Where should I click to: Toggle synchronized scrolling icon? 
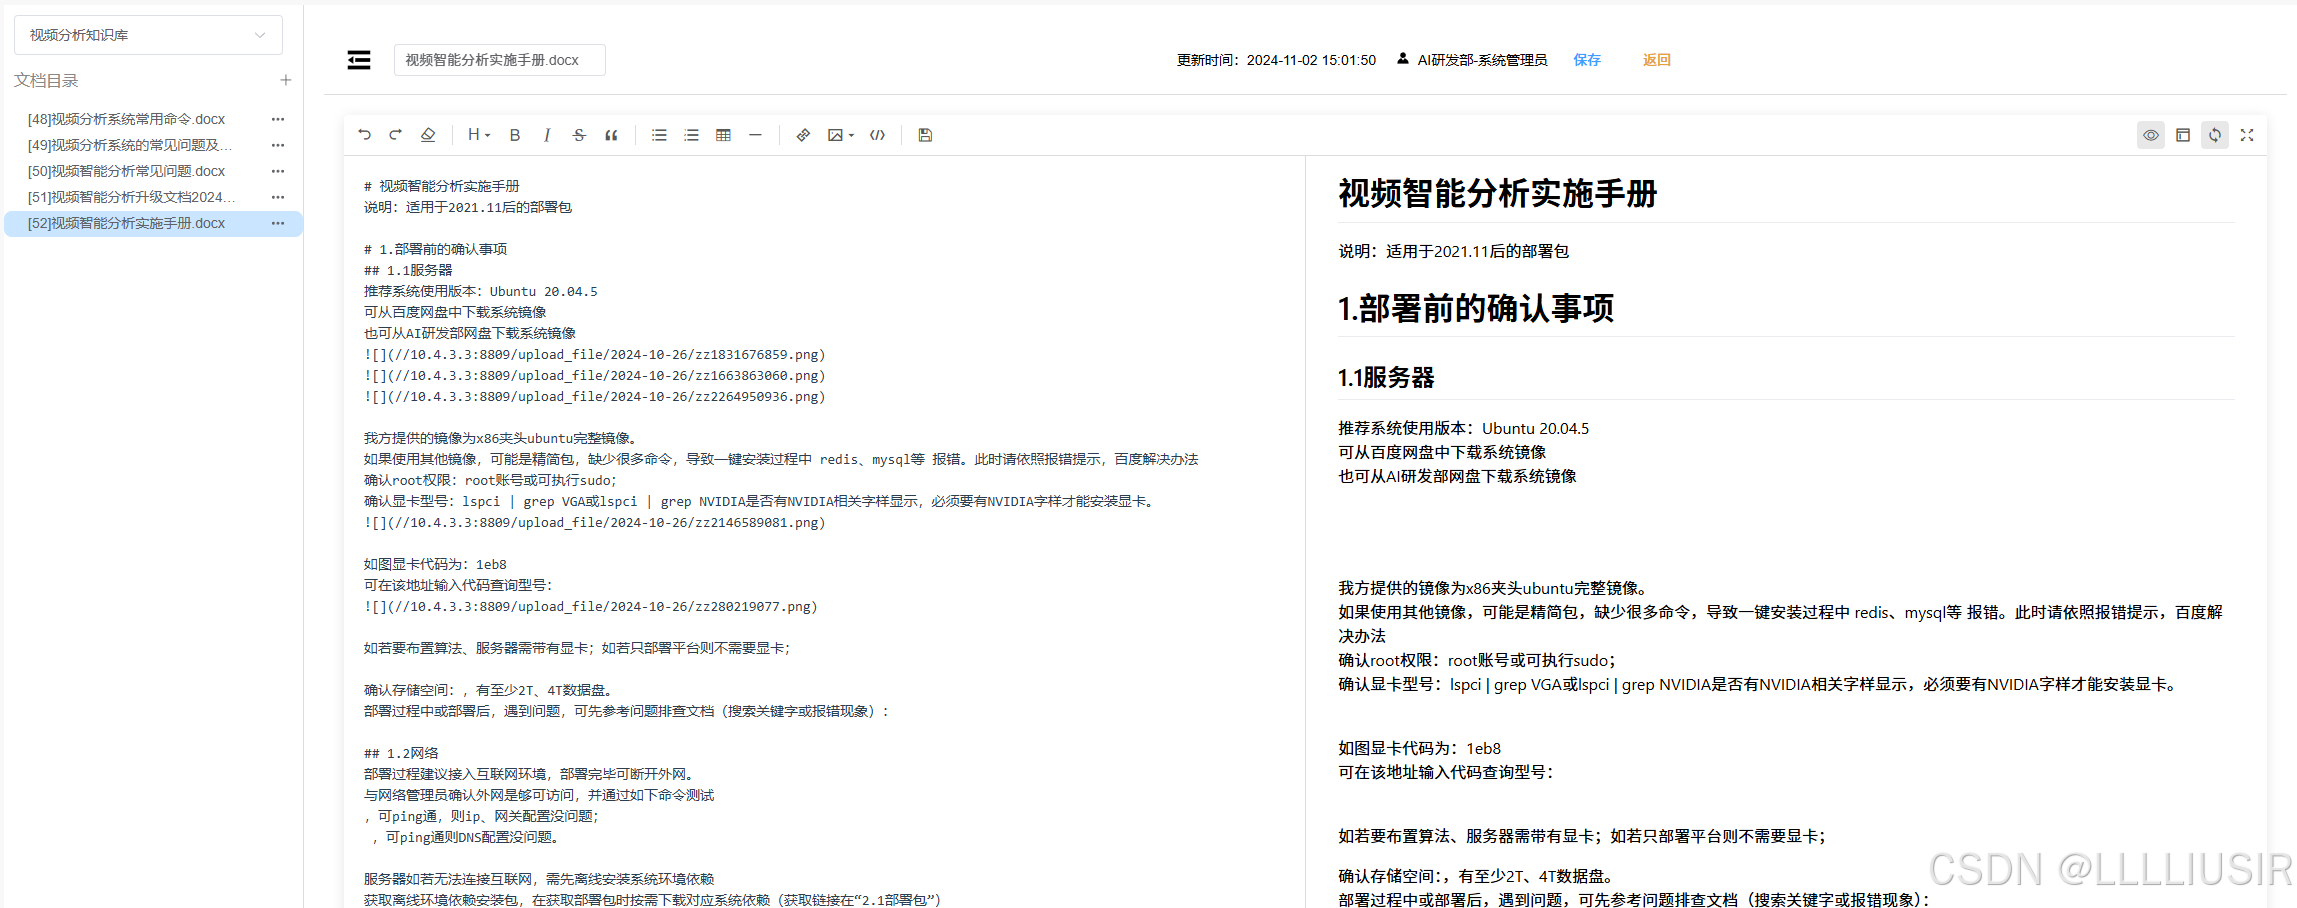pos(2215,135)
